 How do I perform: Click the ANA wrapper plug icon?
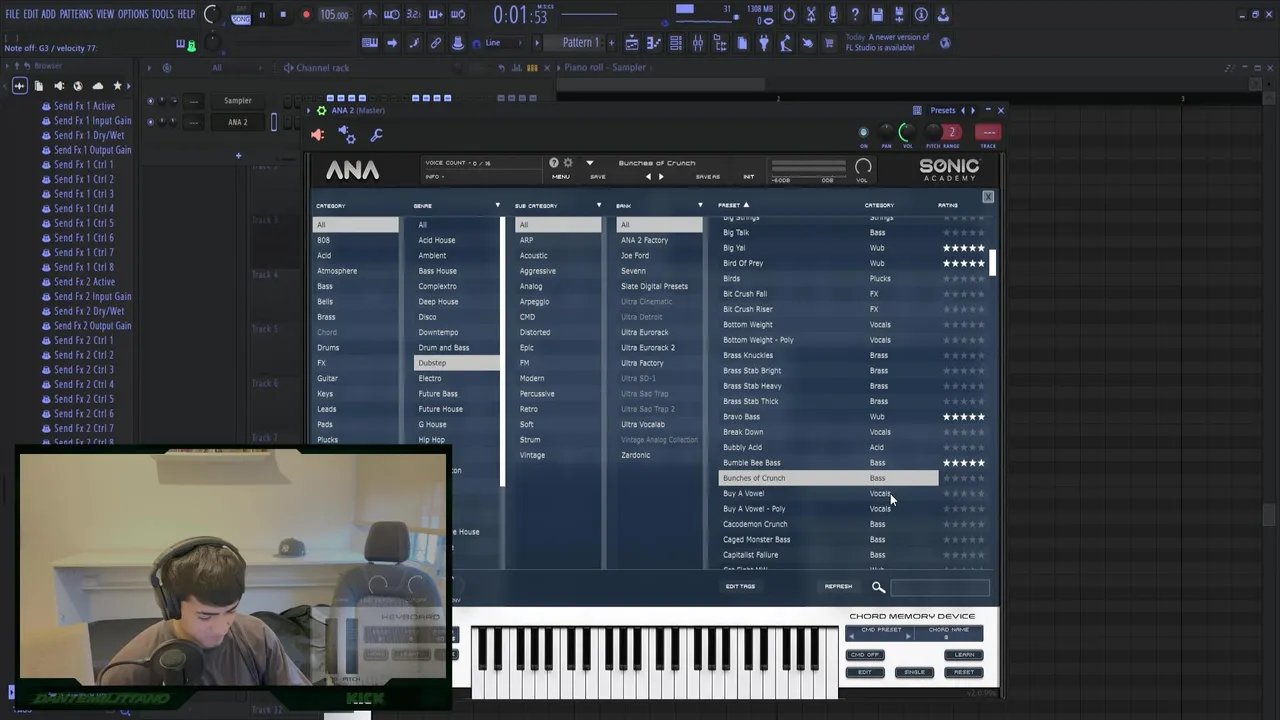pyautogui.click(x=318, y=135)
